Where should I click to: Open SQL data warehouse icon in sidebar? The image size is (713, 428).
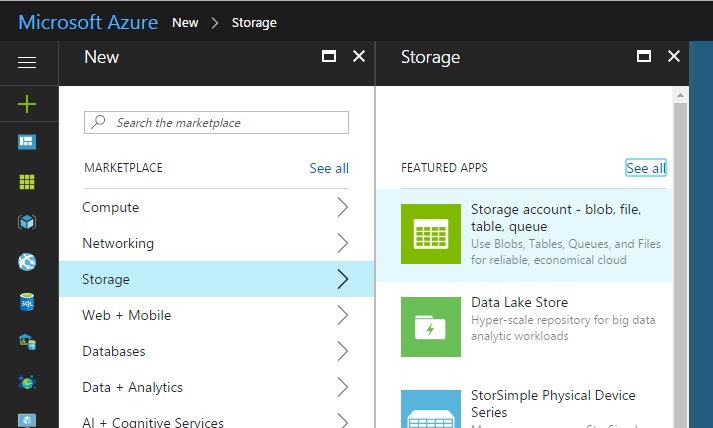click(x=27, y=342)
